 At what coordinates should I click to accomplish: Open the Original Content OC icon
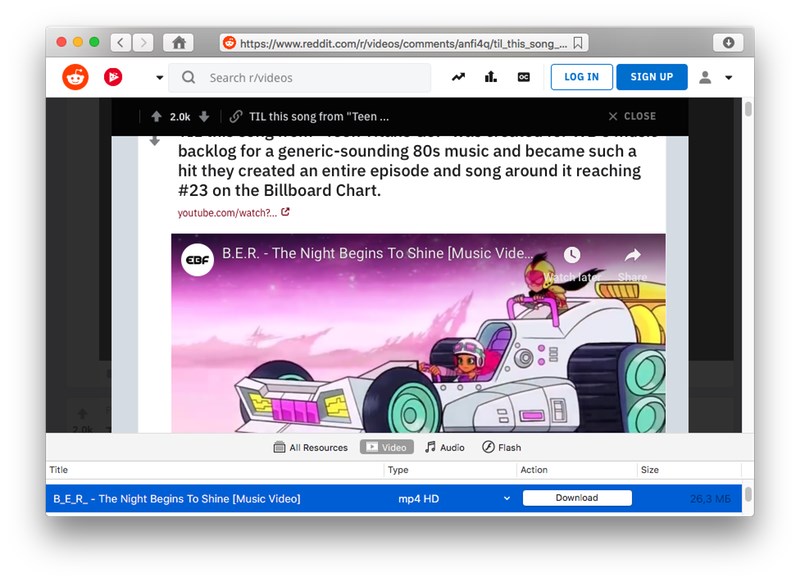[x=523, y=77]
